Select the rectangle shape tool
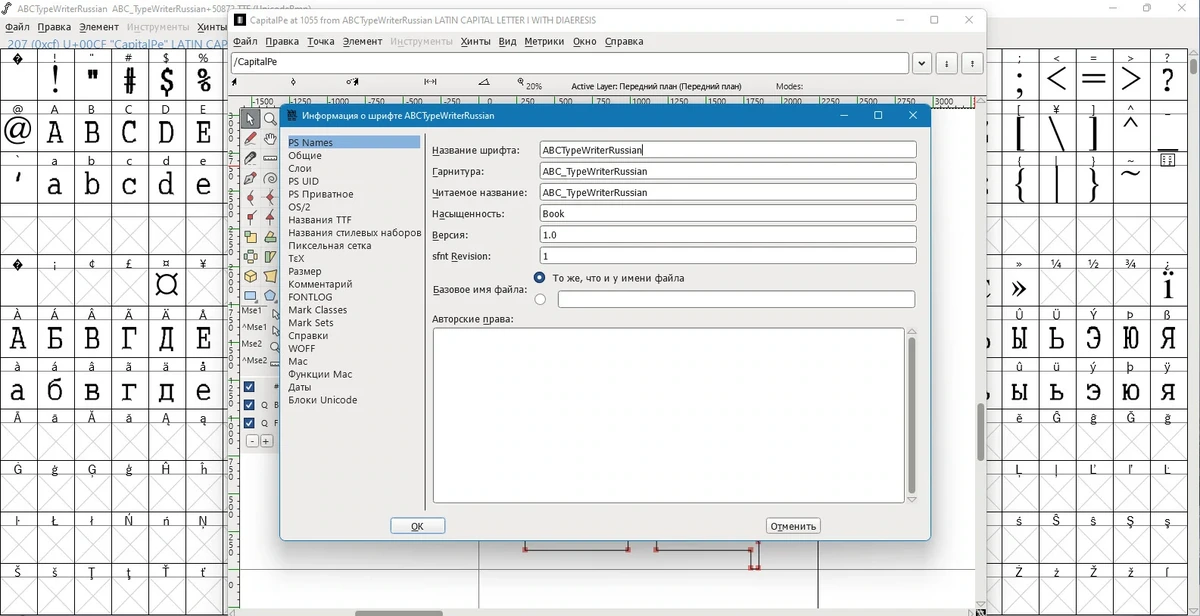Image resolution: width=1200 pixels, height=616 pixels. (x=250, y=296)
